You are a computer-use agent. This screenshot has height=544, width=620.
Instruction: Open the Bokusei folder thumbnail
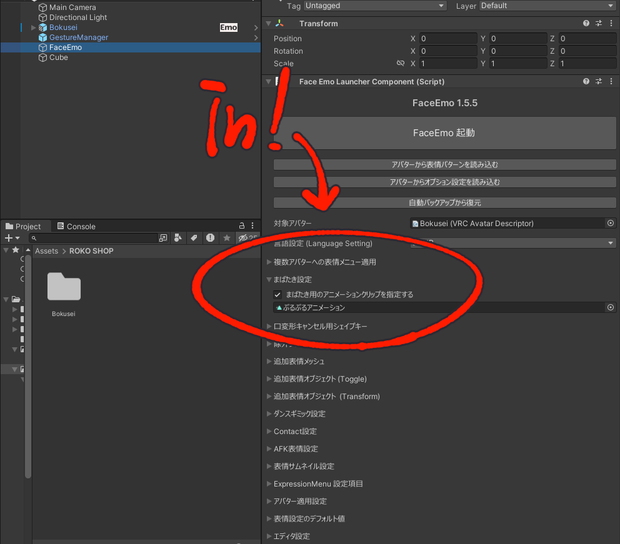click(x=64, y=287)
